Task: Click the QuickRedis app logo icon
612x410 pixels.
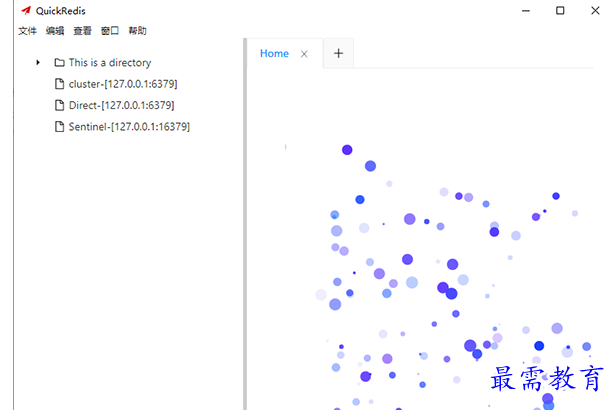Action: click(x=26, y=11)
